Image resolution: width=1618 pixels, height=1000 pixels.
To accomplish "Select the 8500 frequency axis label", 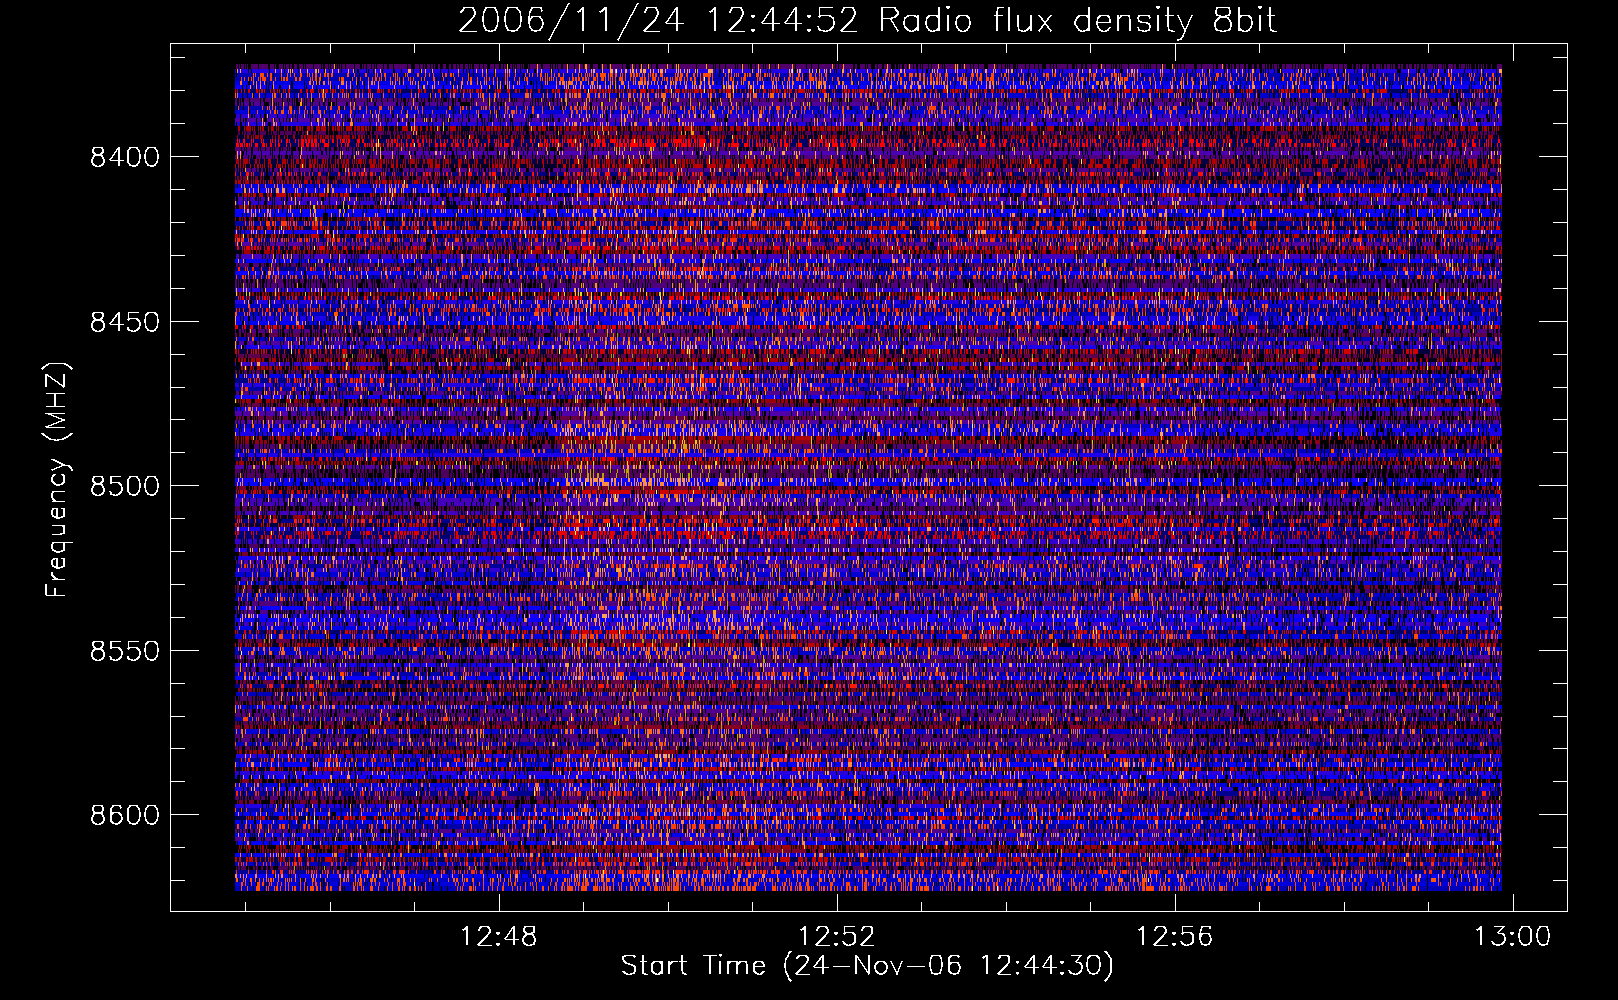I will (125, 486).
